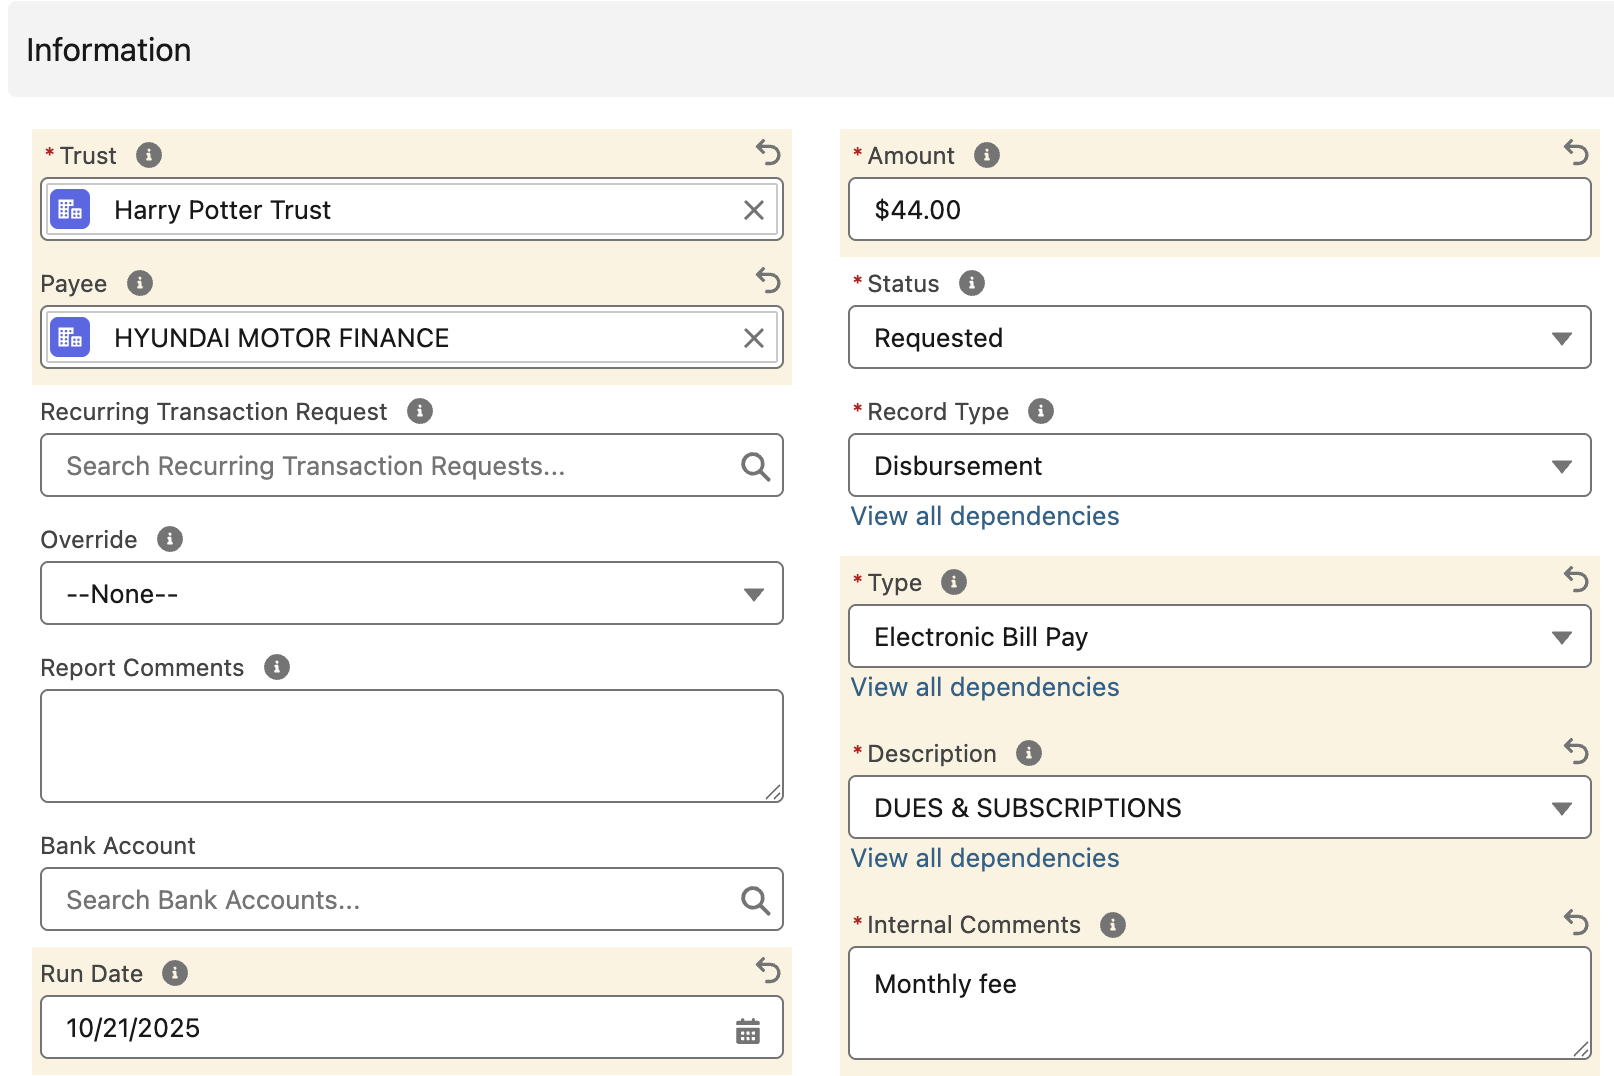Undo changes to the Trust field

[768, 153]
